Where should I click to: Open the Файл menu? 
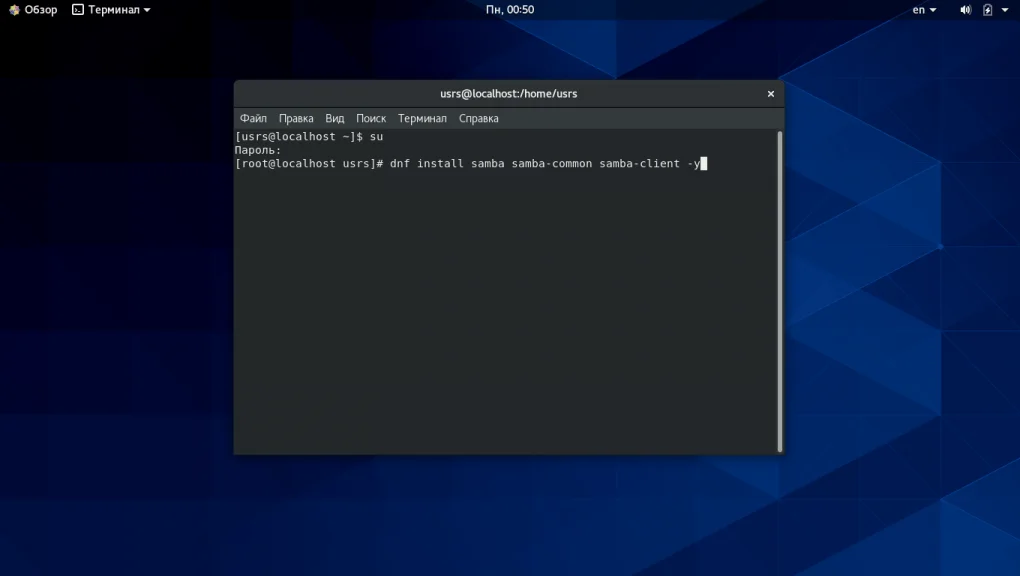click(x=253, y=118)
